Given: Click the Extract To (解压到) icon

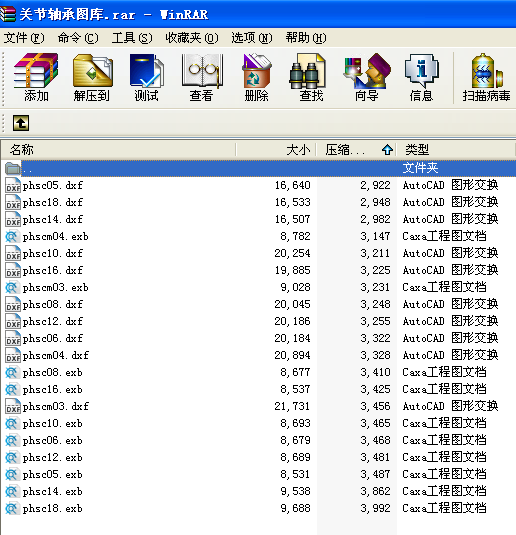Looking at the screenshot, I should [92, 71].
